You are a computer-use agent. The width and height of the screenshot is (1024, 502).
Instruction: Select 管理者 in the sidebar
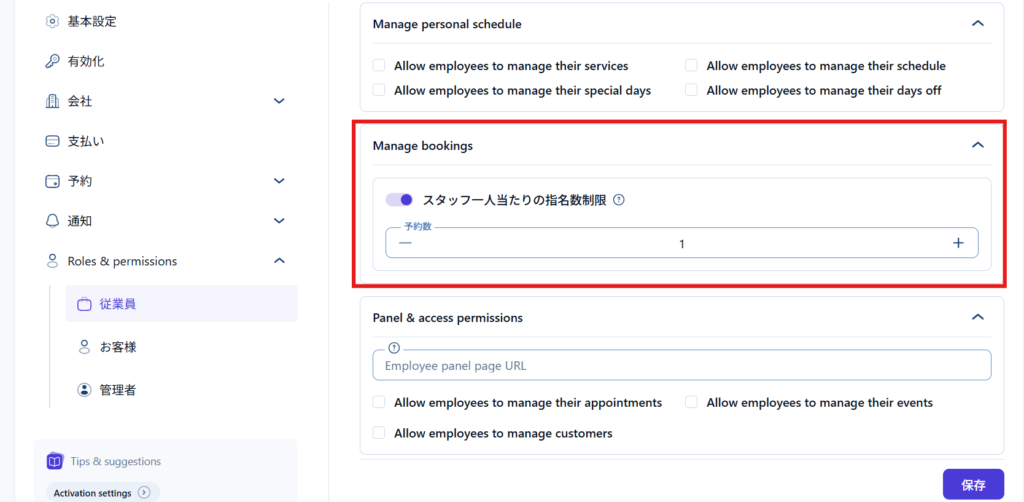(117, 390)
